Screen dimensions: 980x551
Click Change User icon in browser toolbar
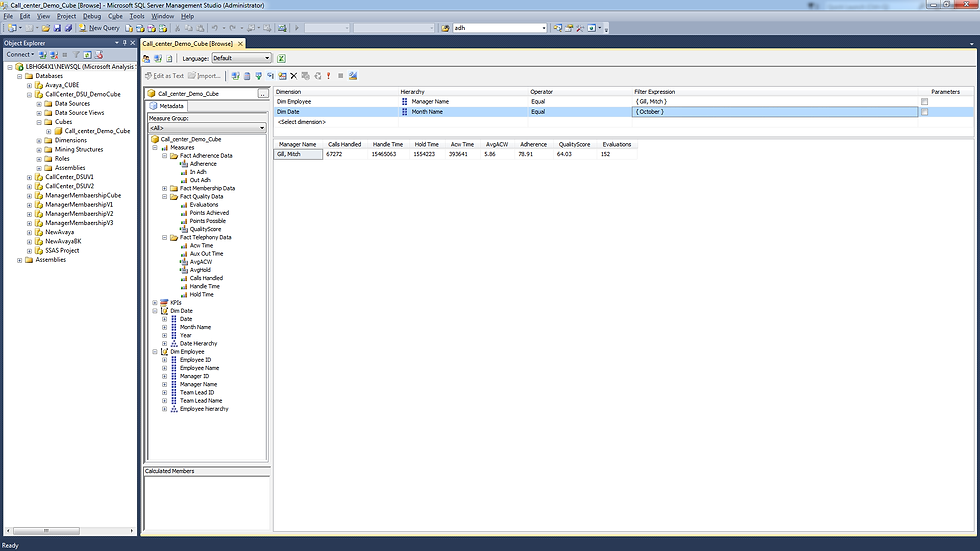[x=146, y=58]
